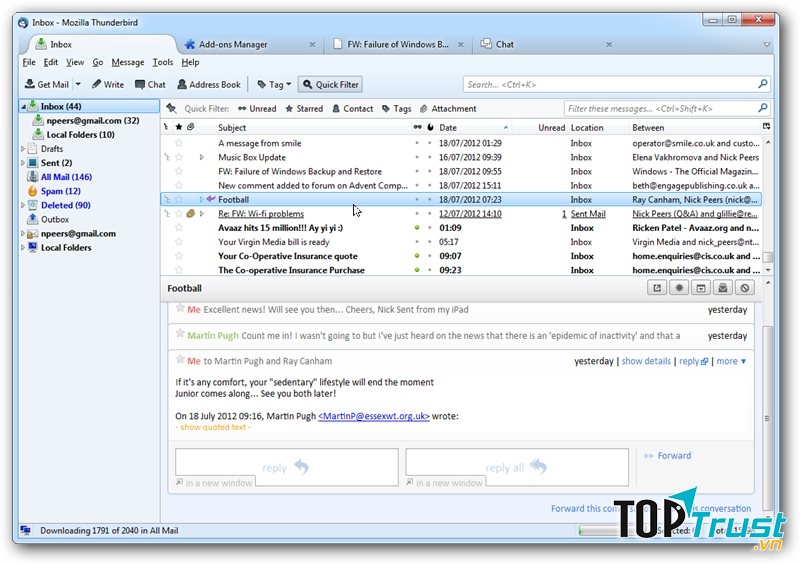Toggle the pin icon to keep filters applied

coord(171,108)
